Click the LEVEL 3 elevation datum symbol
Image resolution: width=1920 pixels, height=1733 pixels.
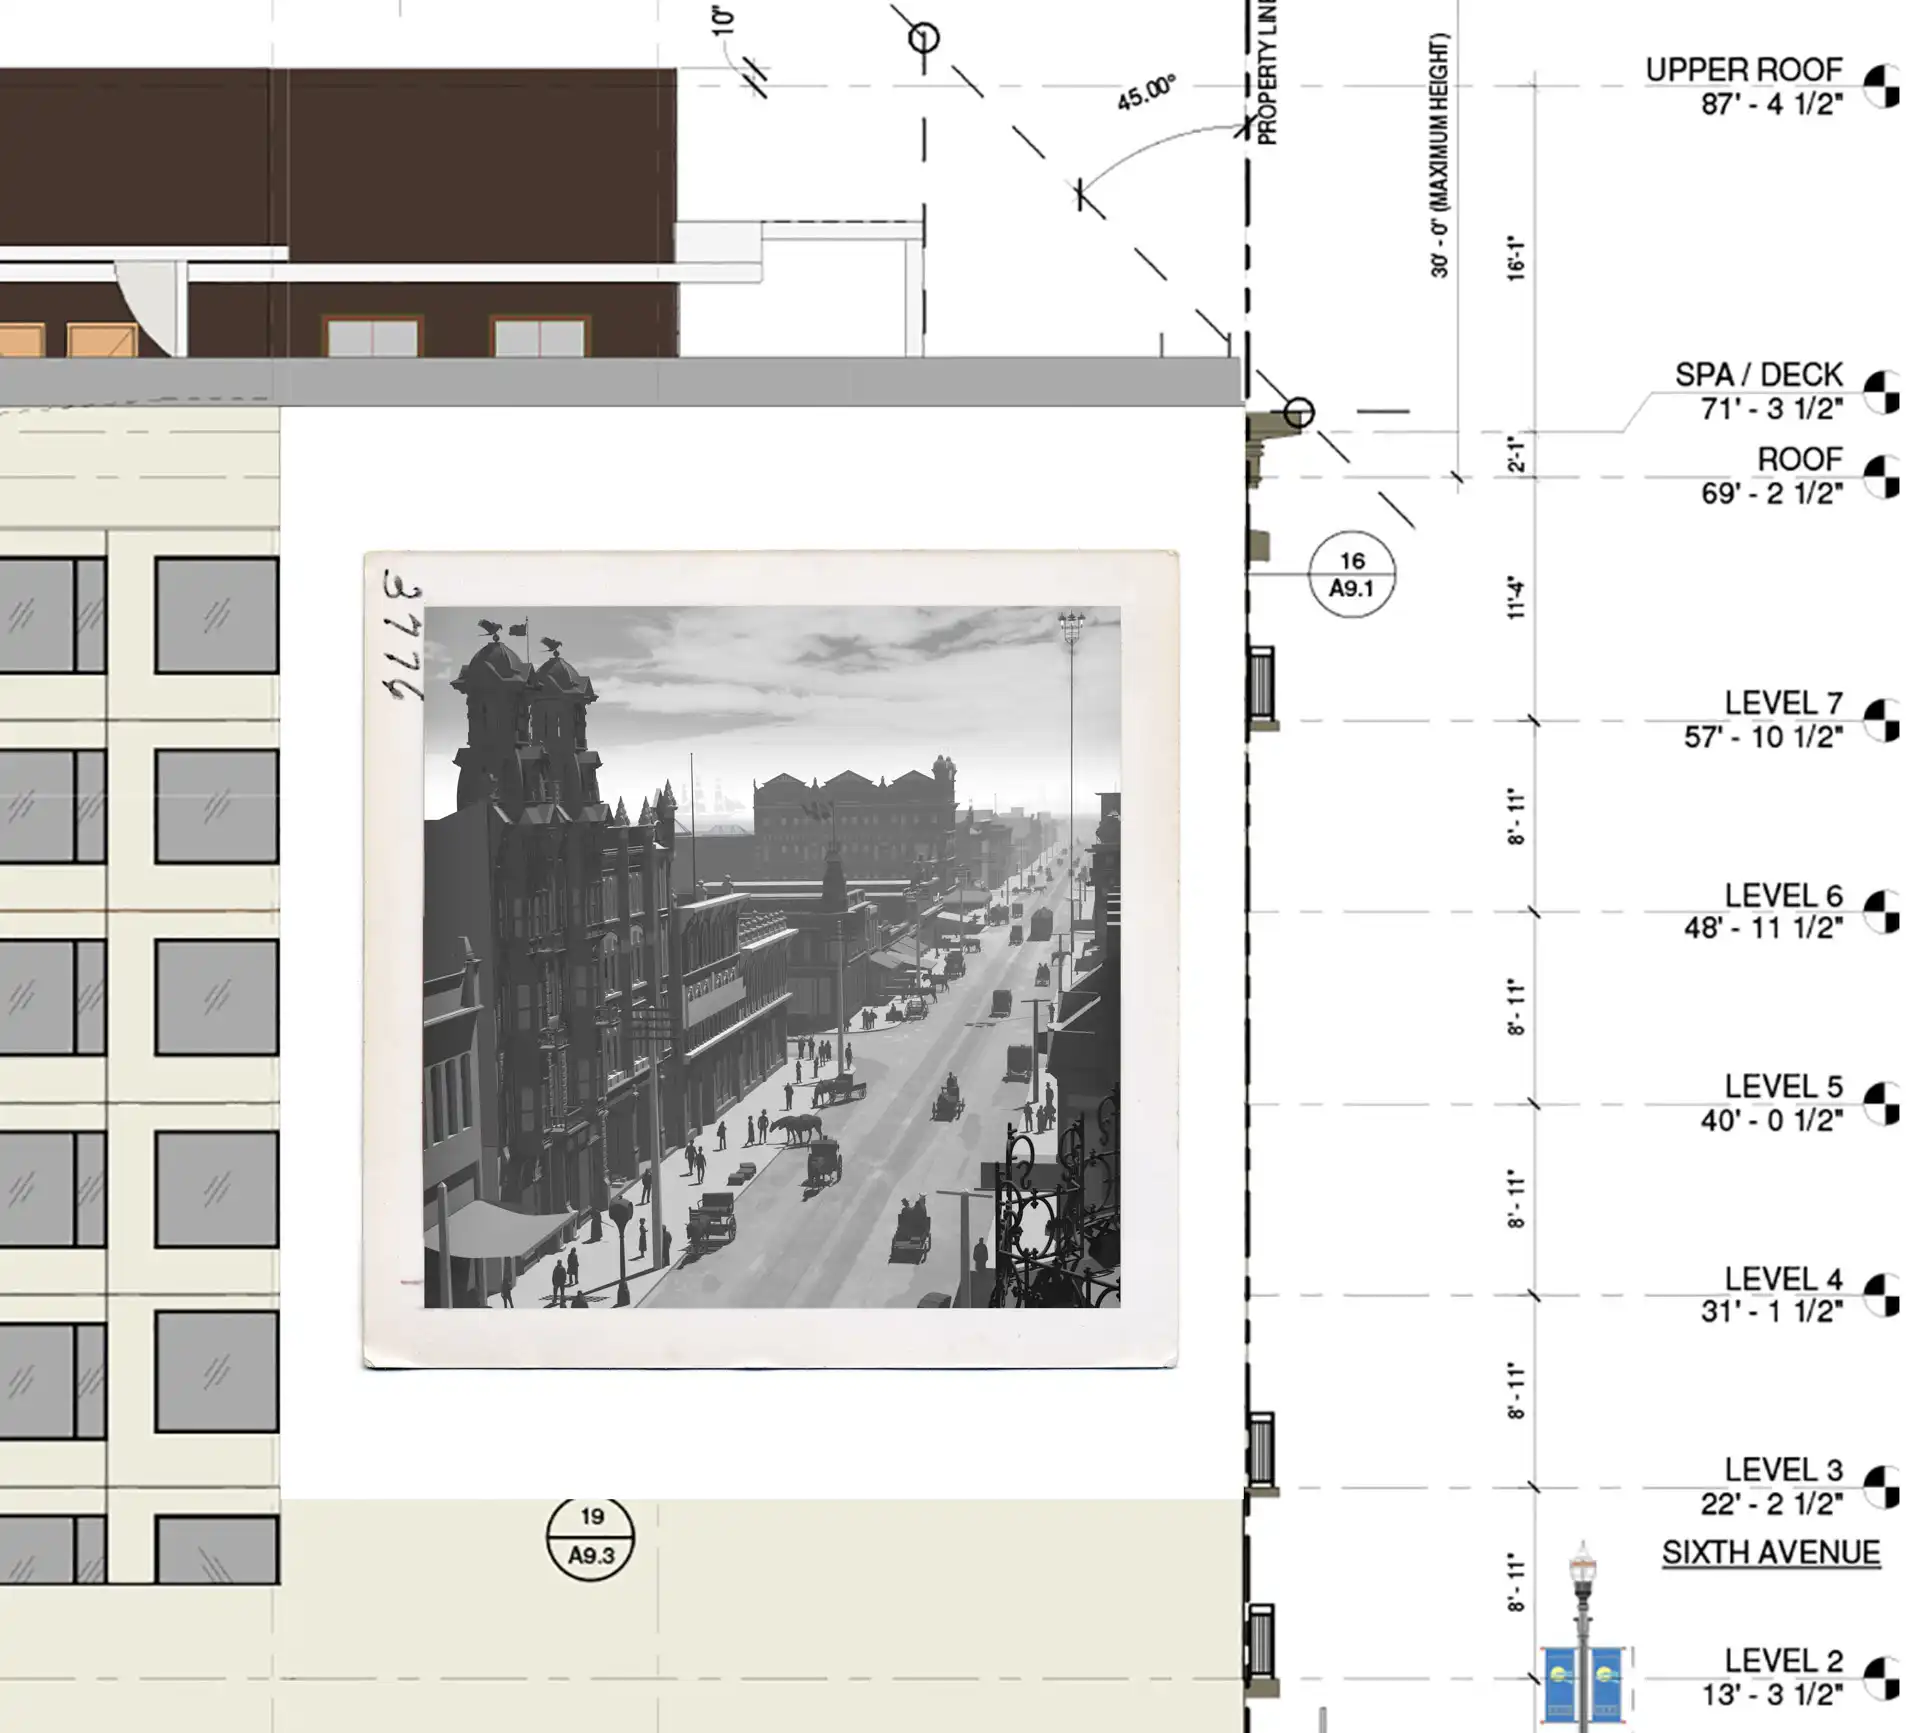point(1882,1487)
